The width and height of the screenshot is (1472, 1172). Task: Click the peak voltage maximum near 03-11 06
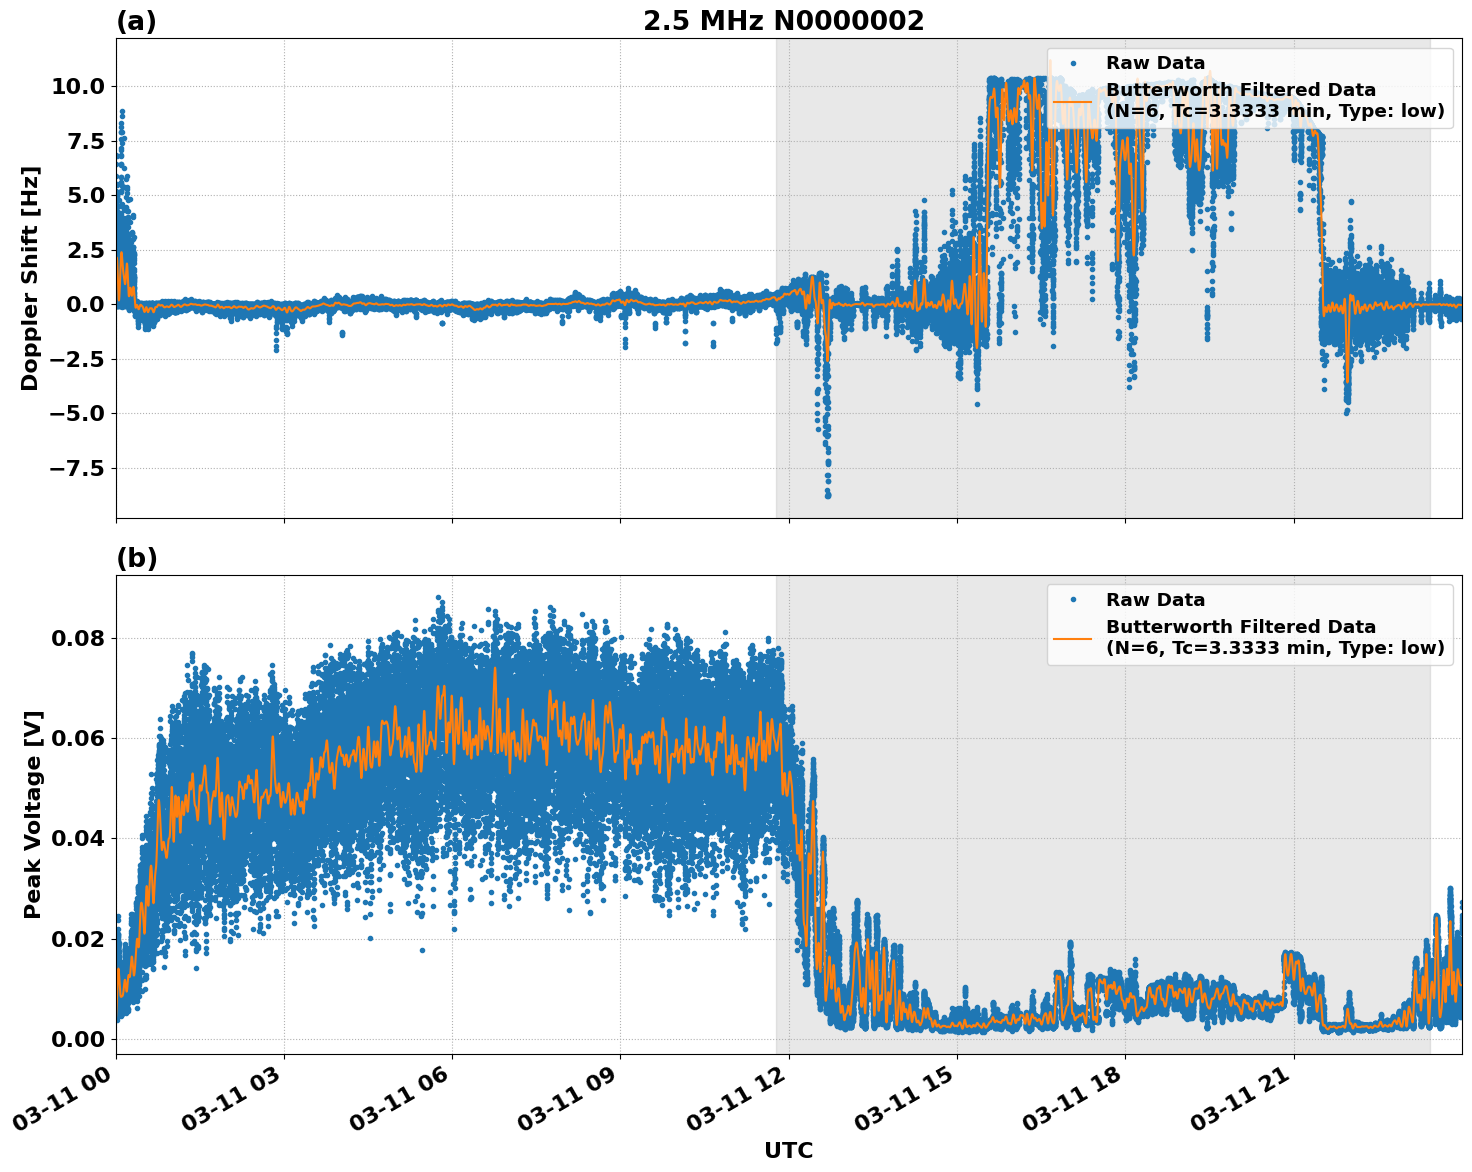[440, 598]
